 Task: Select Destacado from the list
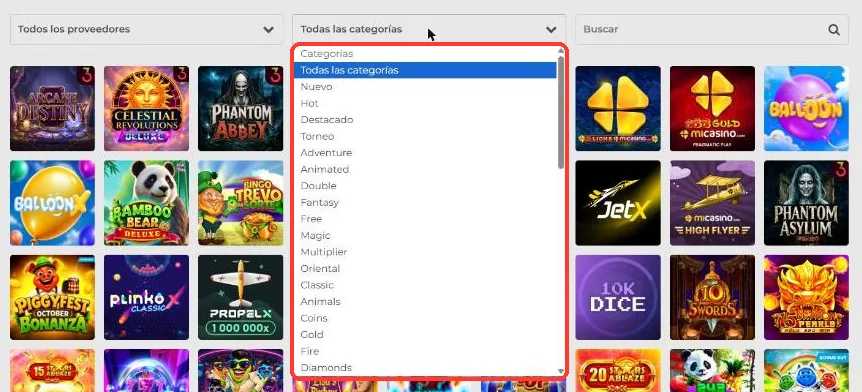[425, 120]
